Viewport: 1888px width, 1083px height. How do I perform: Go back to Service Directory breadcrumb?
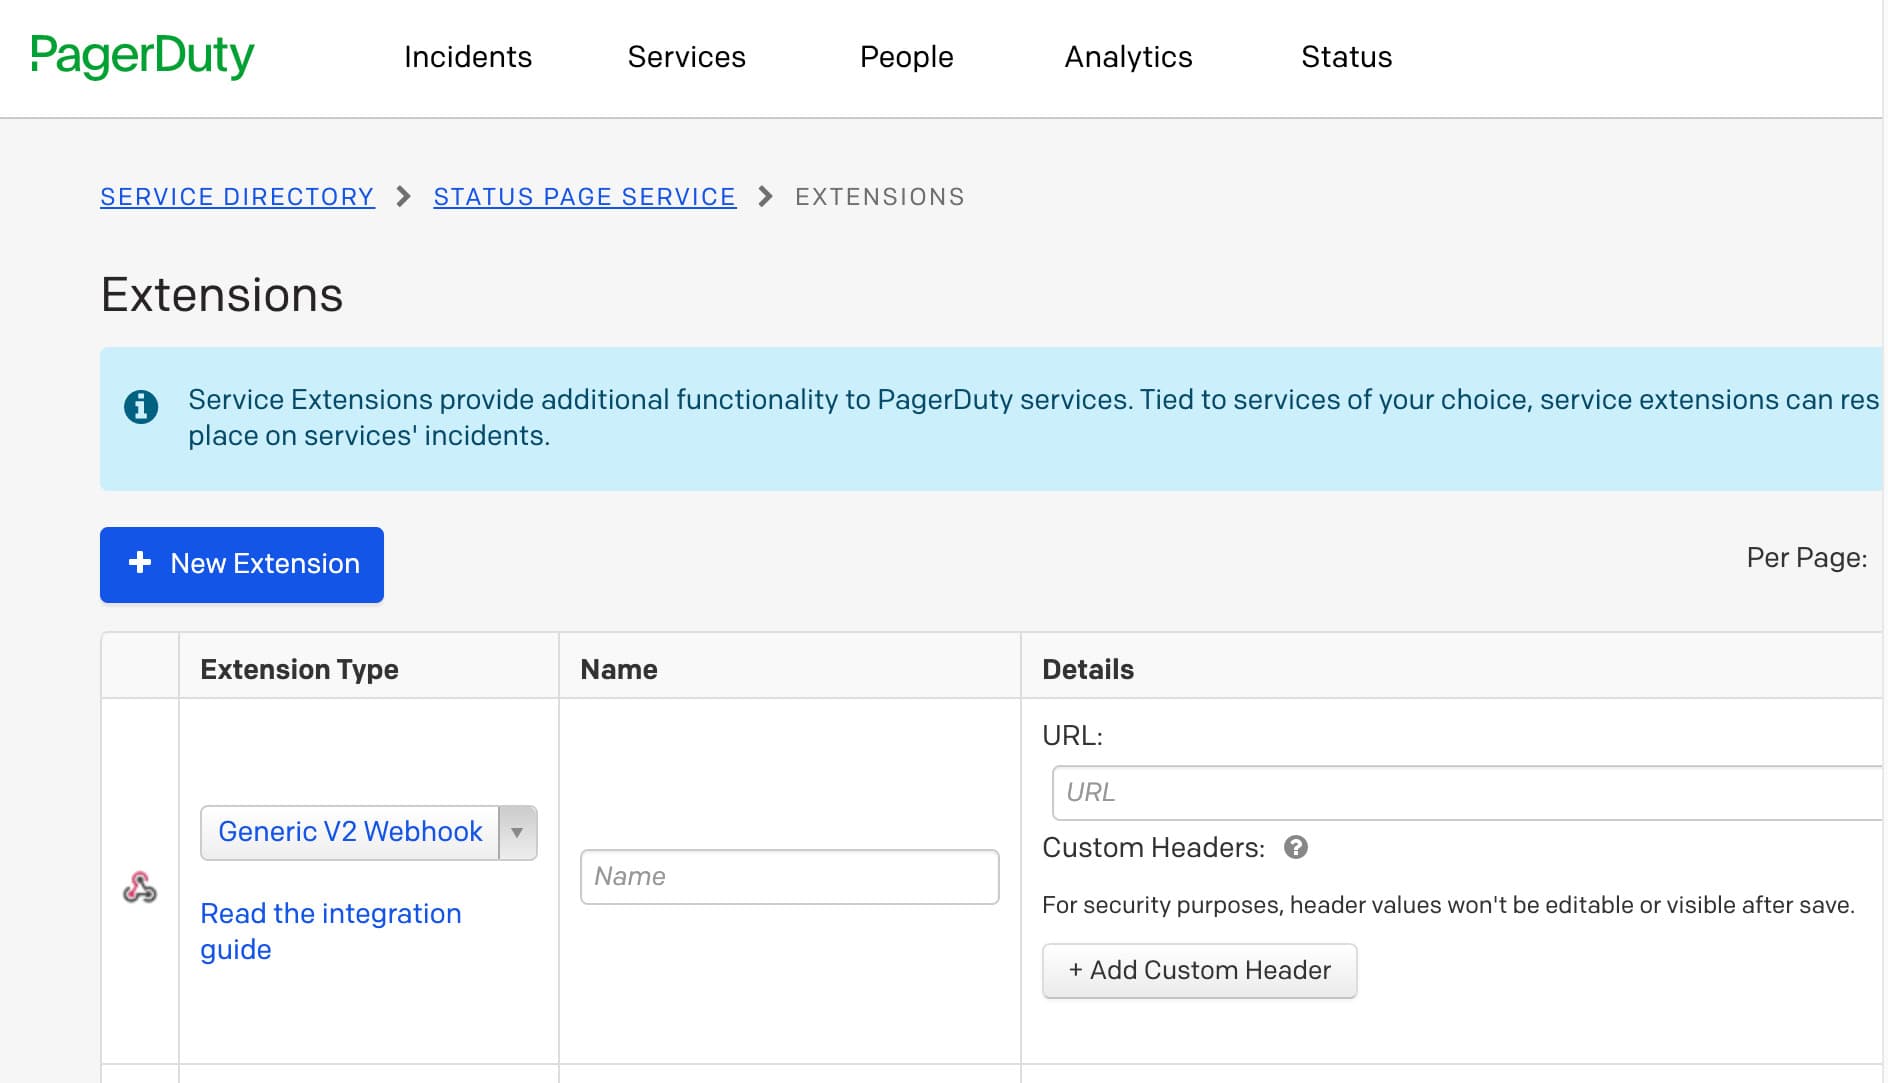[x=237, y=196]
